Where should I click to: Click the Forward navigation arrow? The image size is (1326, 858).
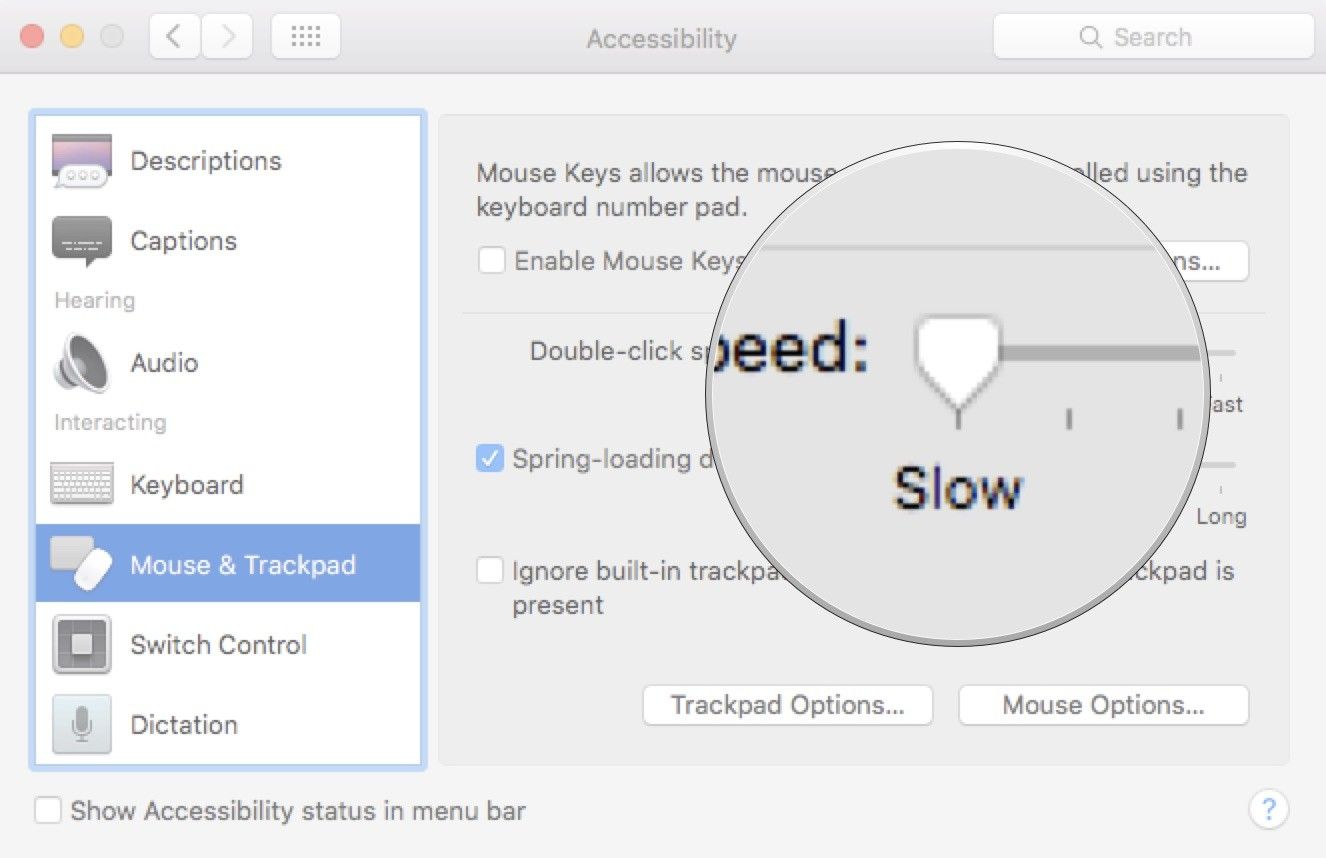(228, 37)
